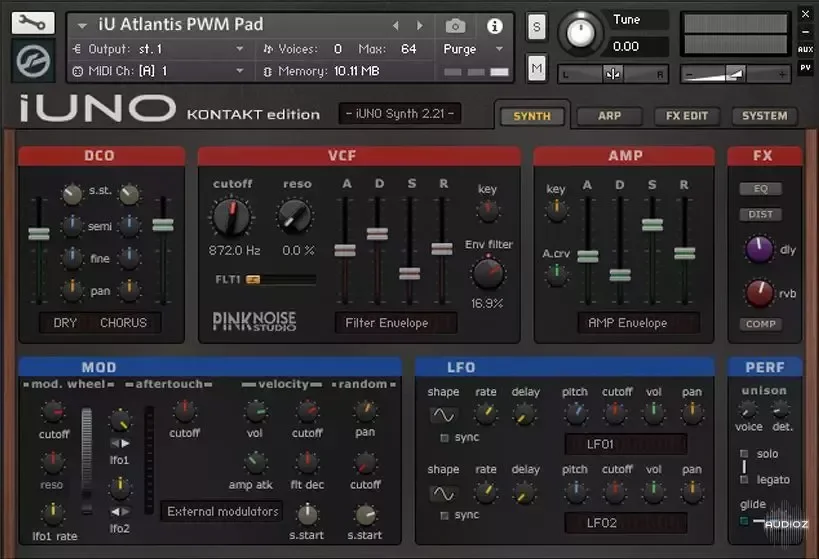Open the LFO2 shape waveform selector

click(443, 494)
